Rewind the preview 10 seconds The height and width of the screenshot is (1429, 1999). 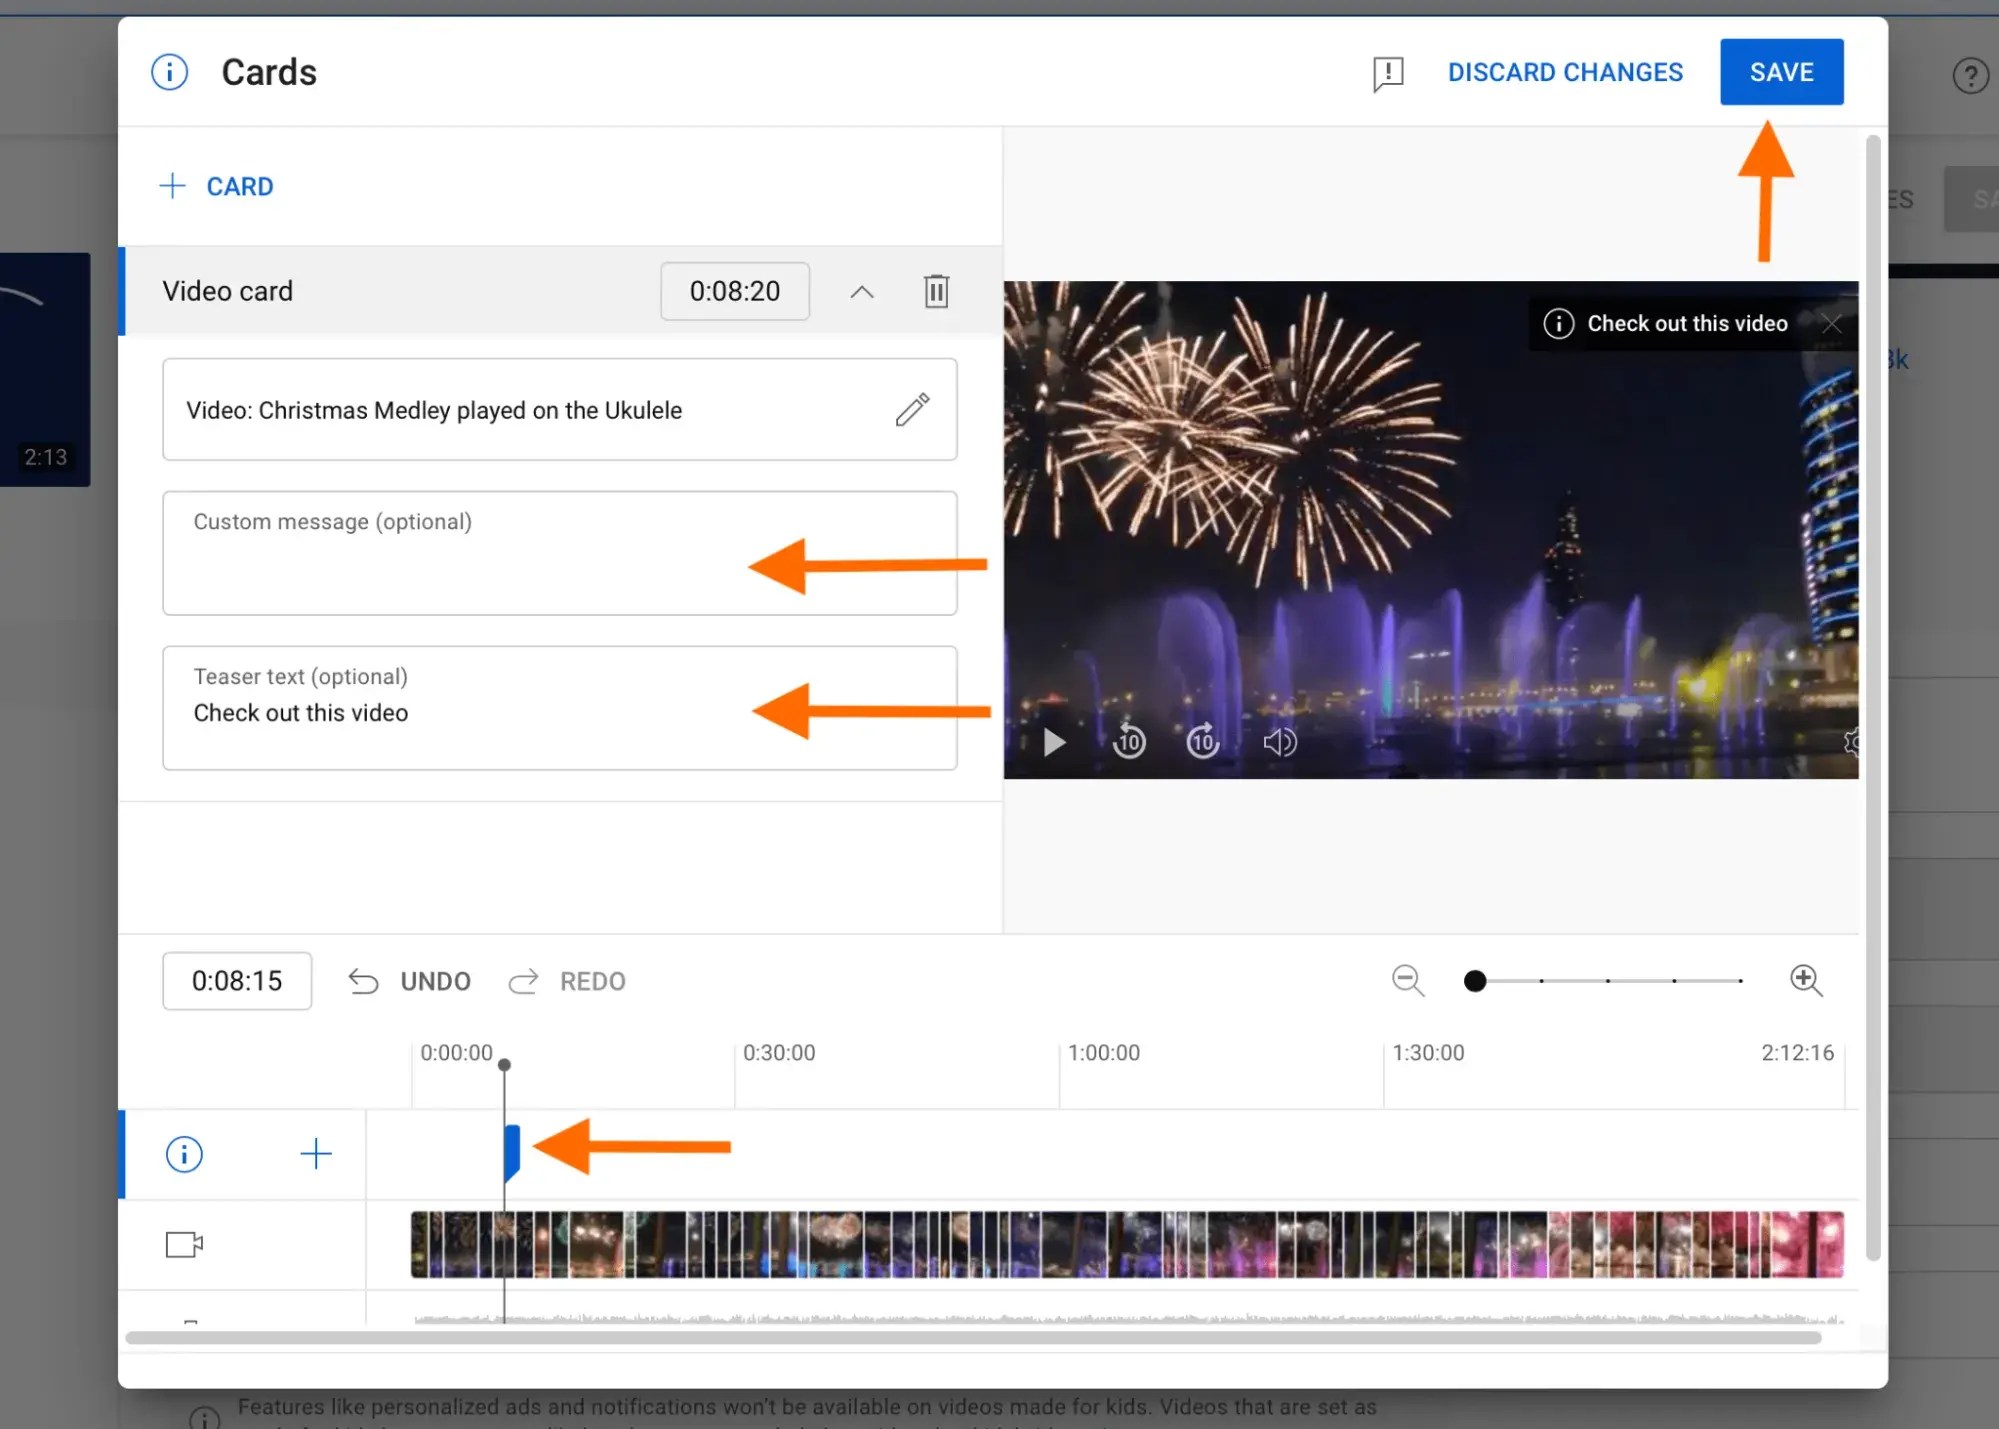pos(1129,741)
